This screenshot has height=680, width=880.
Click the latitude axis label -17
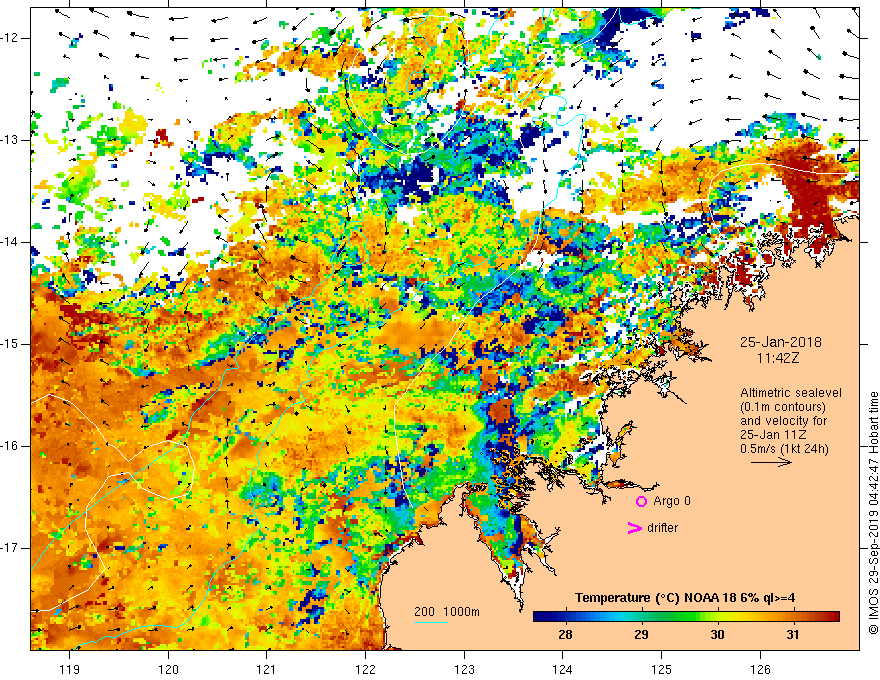coord(11,548)
